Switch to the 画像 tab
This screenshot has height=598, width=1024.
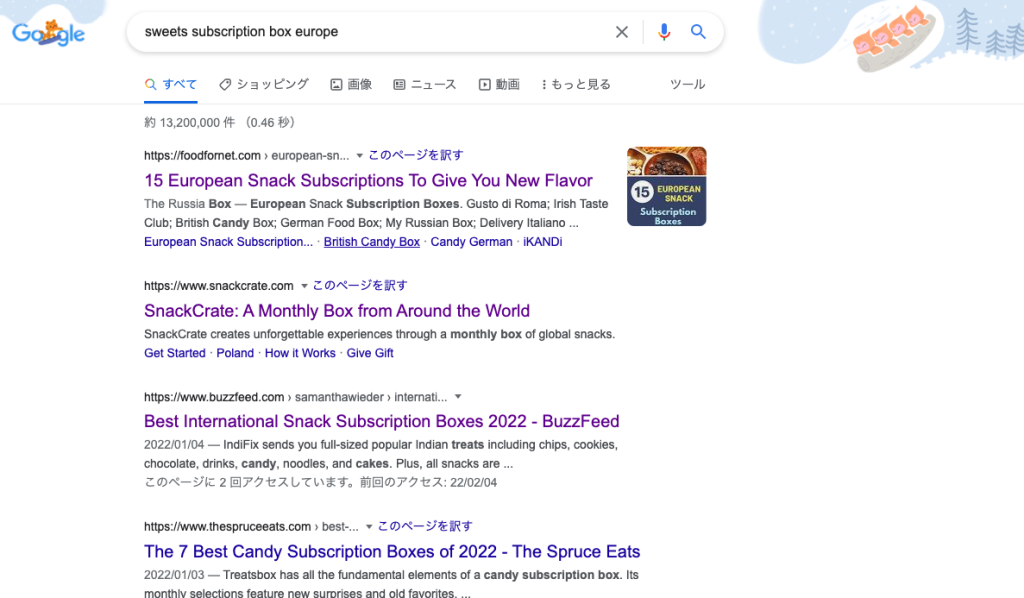[x=351, y=84]
